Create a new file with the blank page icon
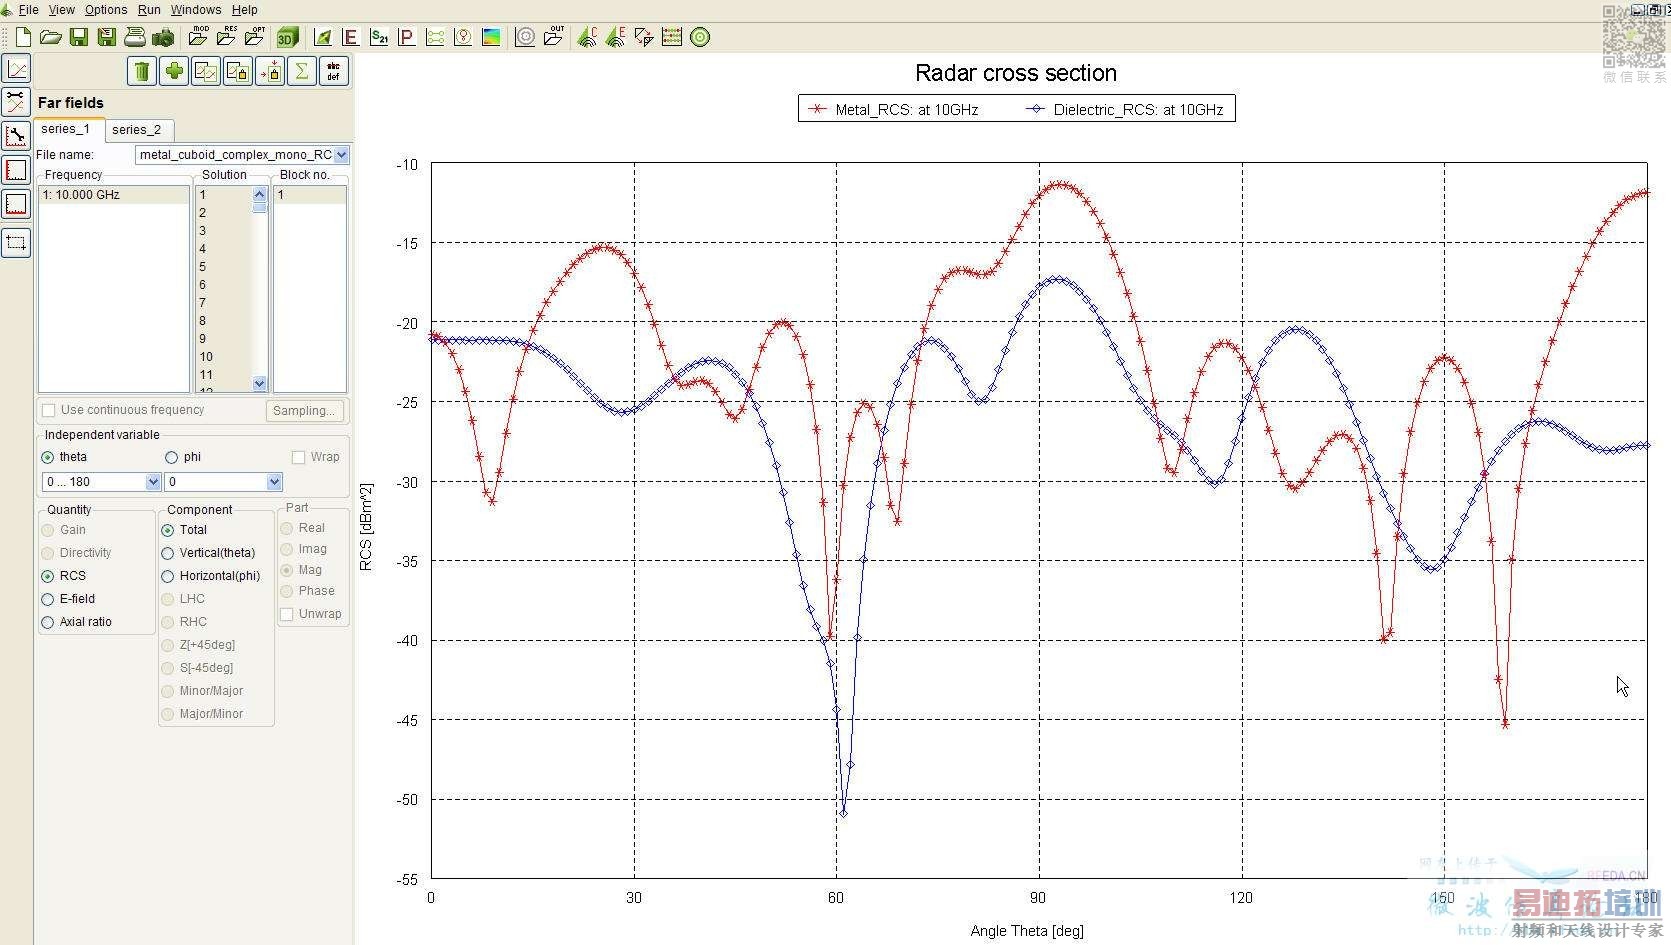1671x945 pixels. (x=23, y=38)
